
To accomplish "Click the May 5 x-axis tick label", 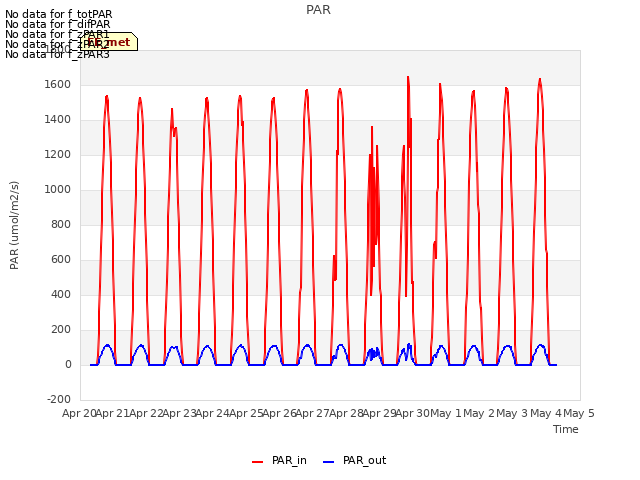I will pos(579,413).
